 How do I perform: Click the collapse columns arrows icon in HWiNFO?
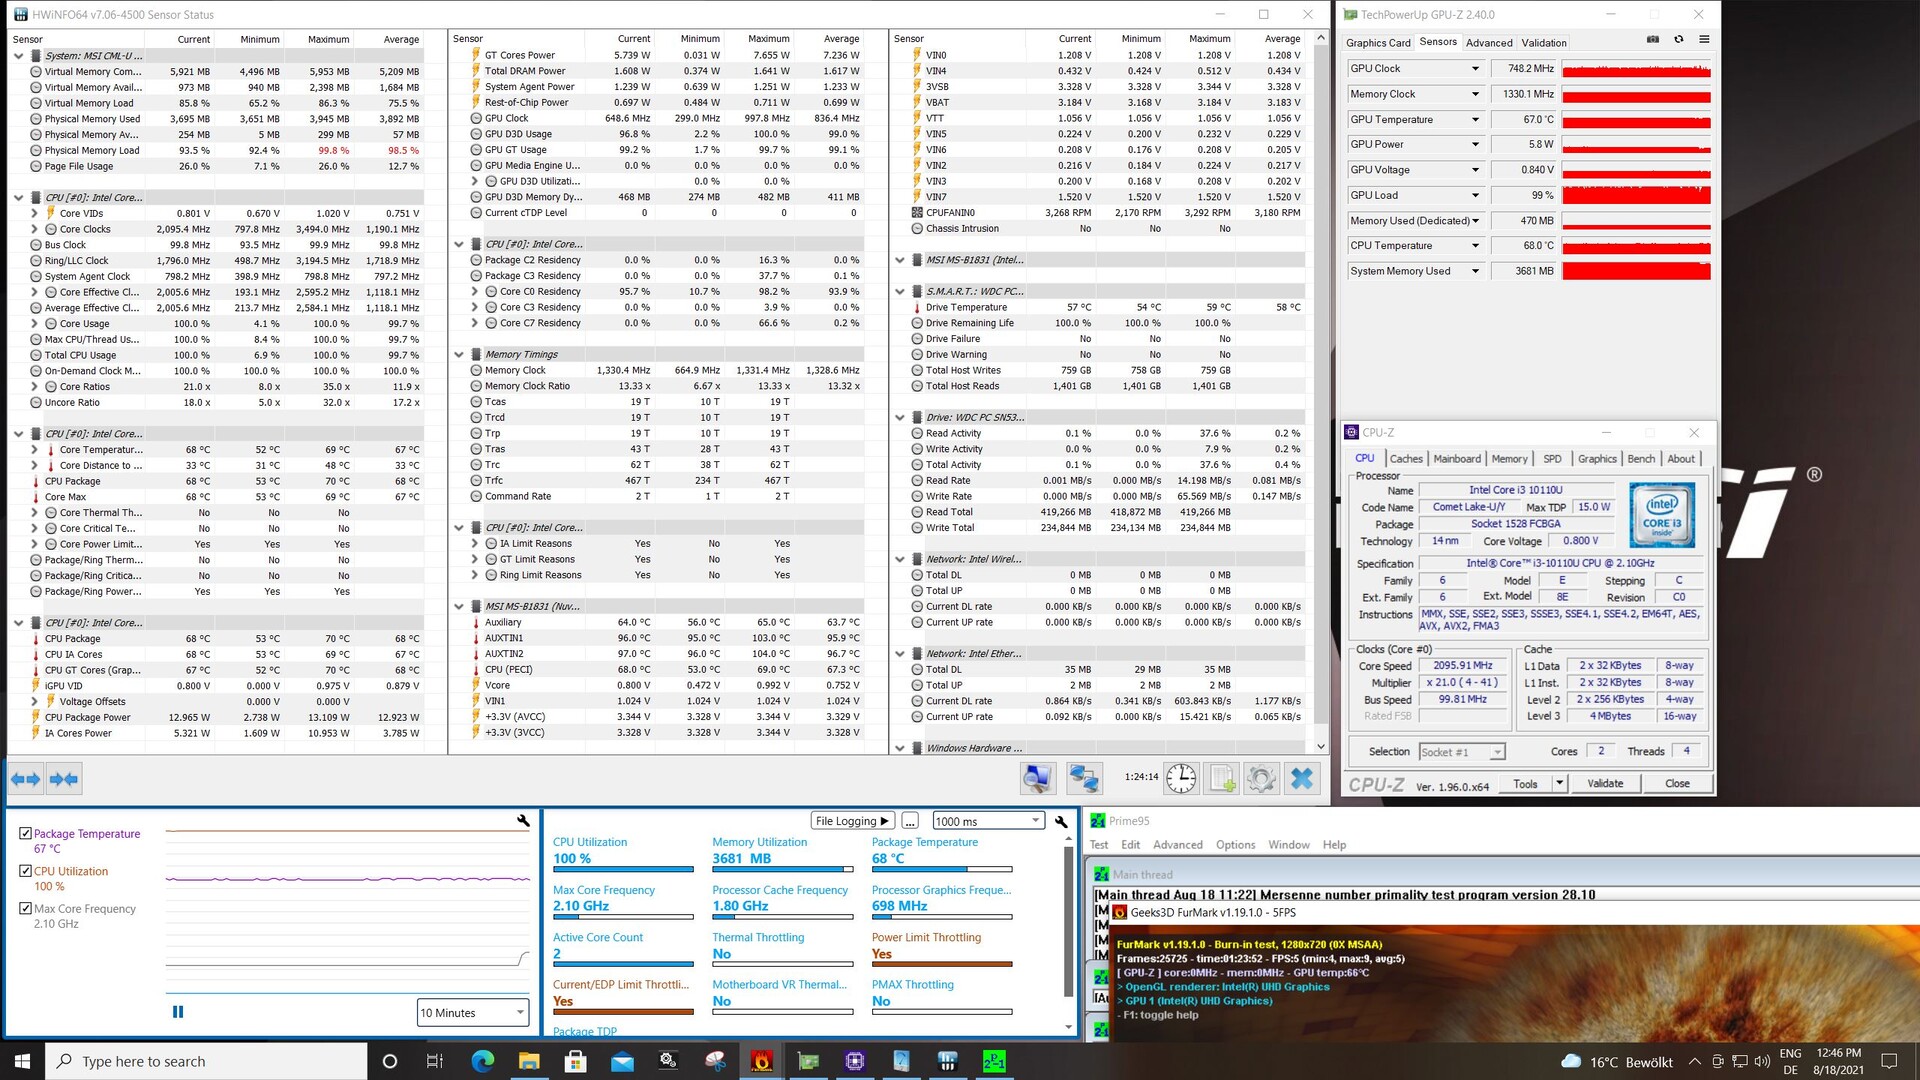[x=64, y=779]
